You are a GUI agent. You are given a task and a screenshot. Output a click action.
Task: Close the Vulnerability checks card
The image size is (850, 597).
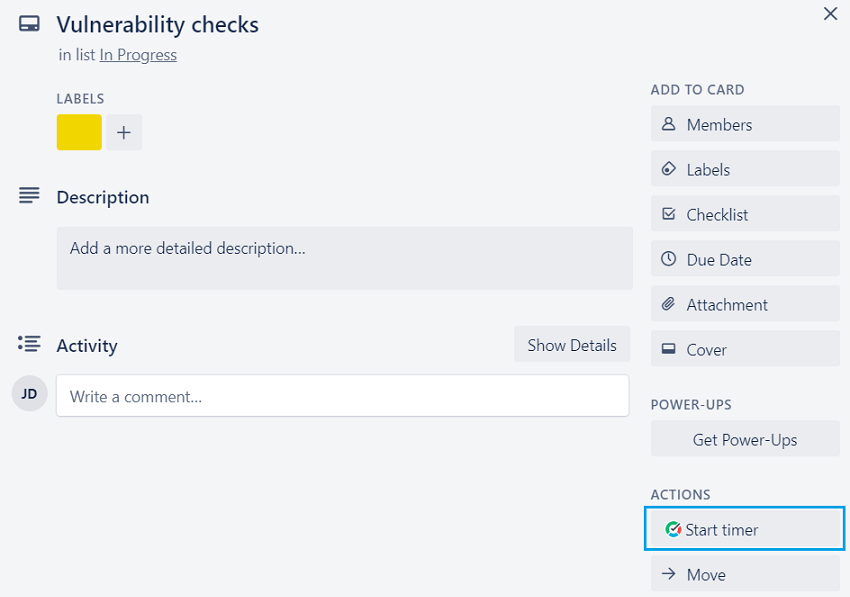click(x=830, y=14)
